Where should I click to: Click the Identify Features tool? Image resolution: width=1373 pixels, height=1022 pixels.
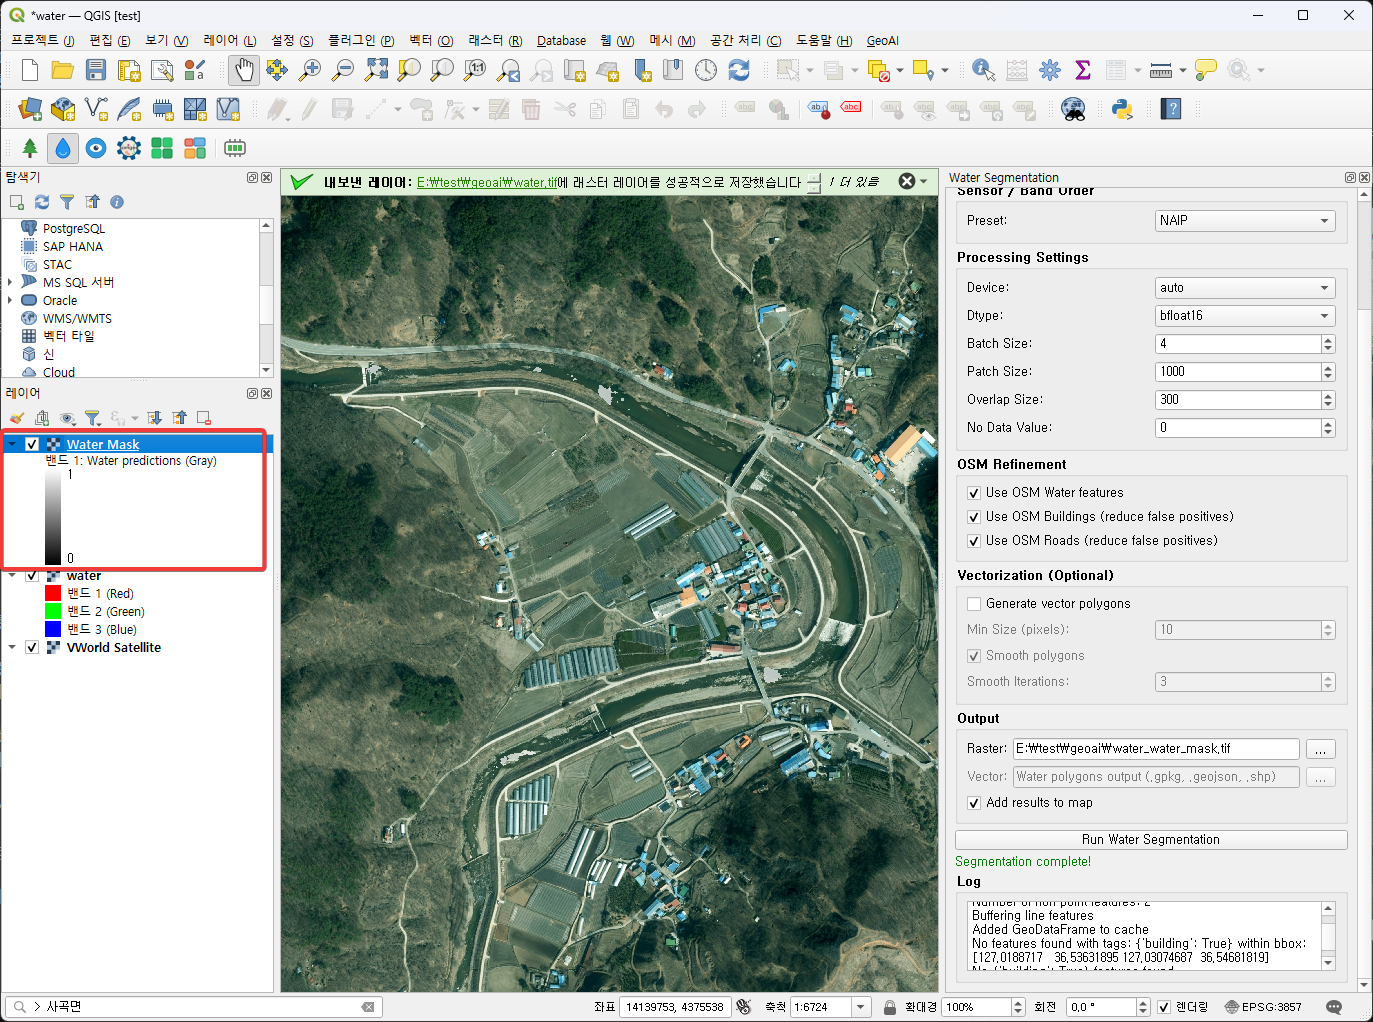(983, 70)
